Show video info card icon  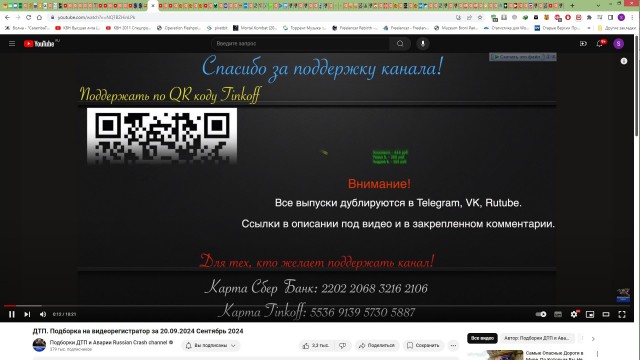(624, 61)
